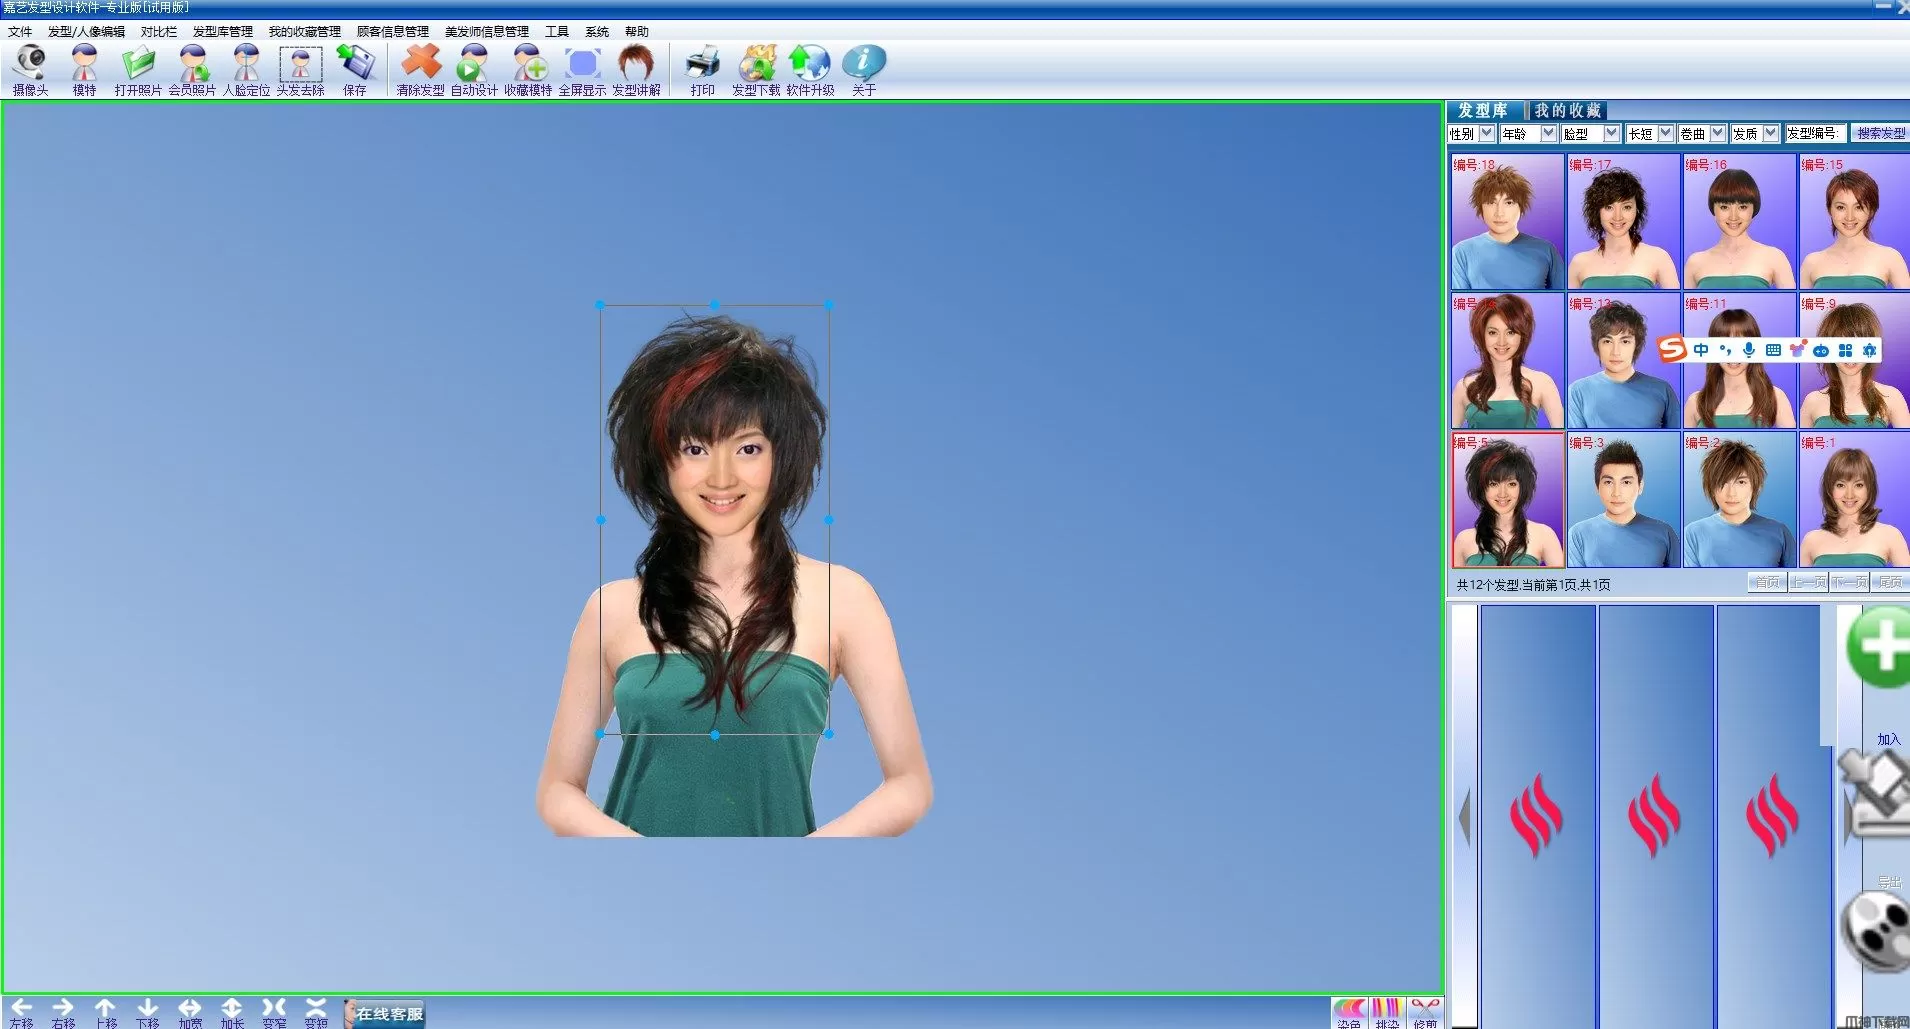Click the 在线客服 online support button

[x=388, y=1014]
